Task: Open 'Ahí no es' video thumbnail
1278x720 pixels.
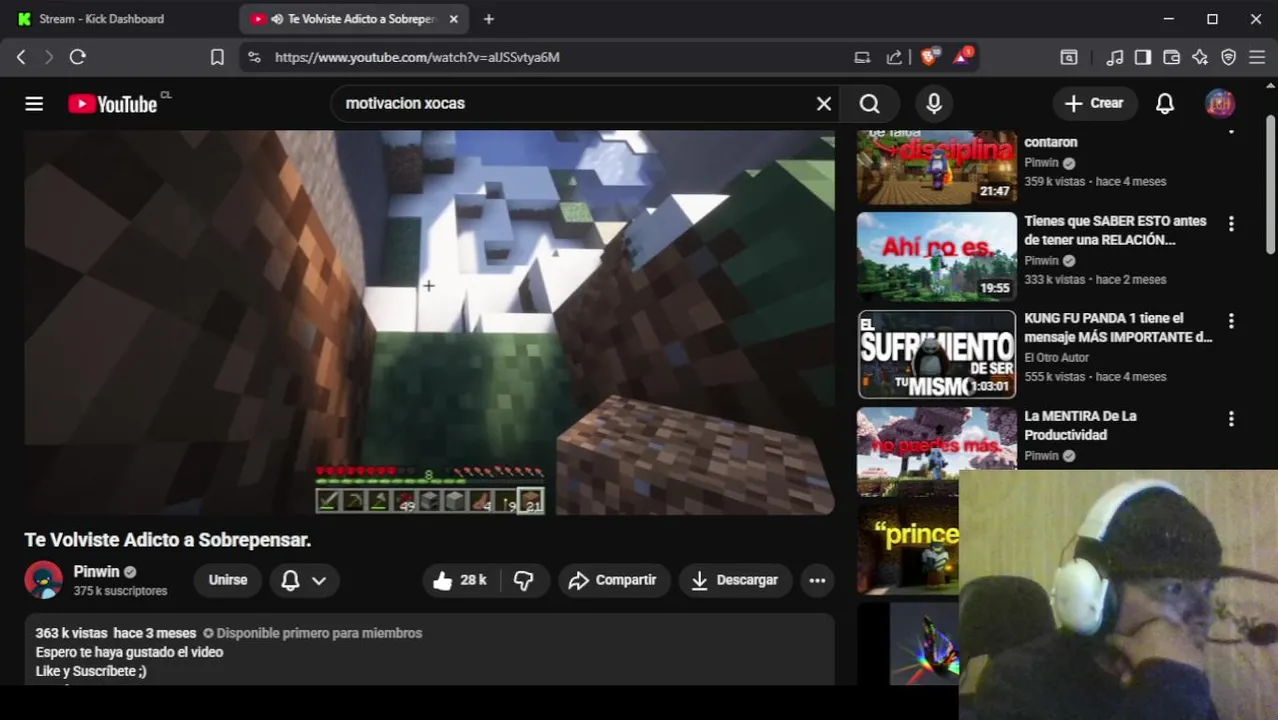Action: pos(936,256)
